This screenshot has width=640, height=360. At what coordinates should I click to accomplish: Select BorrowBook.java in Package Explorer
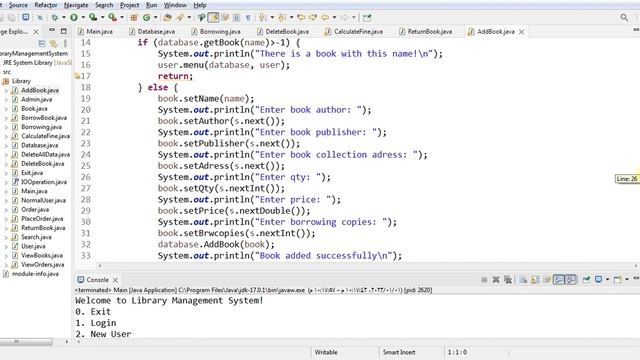(44, 118)
